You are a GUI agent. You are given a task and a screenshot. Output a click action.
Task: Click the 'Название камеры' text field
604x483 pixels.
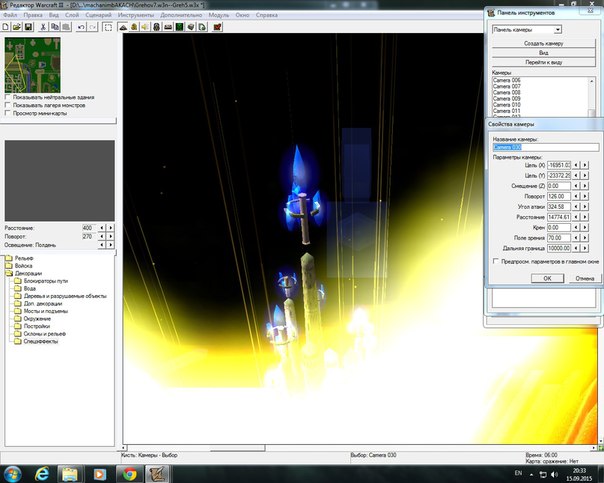(x=545, y=147)
